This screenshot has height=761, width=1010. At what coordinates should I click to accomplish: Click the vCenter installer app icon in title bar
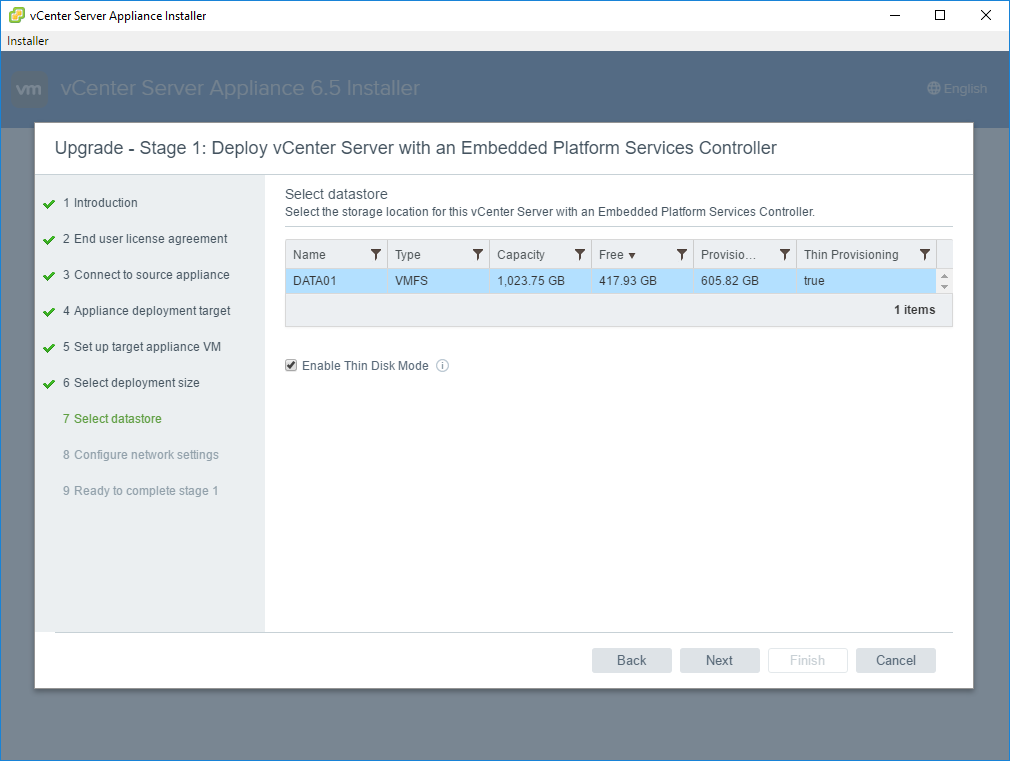[x=16, y=15]
